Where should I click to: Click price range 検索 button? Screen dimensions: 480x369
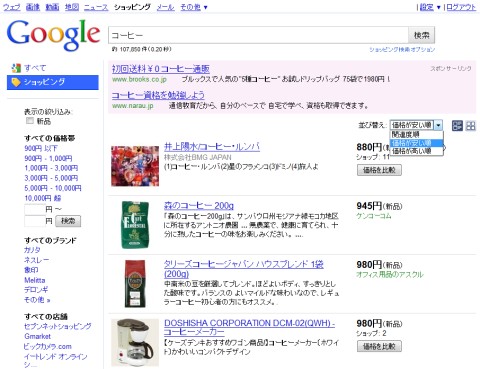[68, 221]
